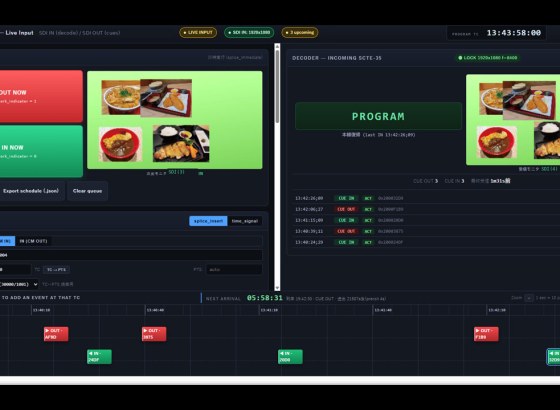Click the IN 24DF timeline marker
The height and width of the screenshot is (410, 560).
[x=99, y=357]
